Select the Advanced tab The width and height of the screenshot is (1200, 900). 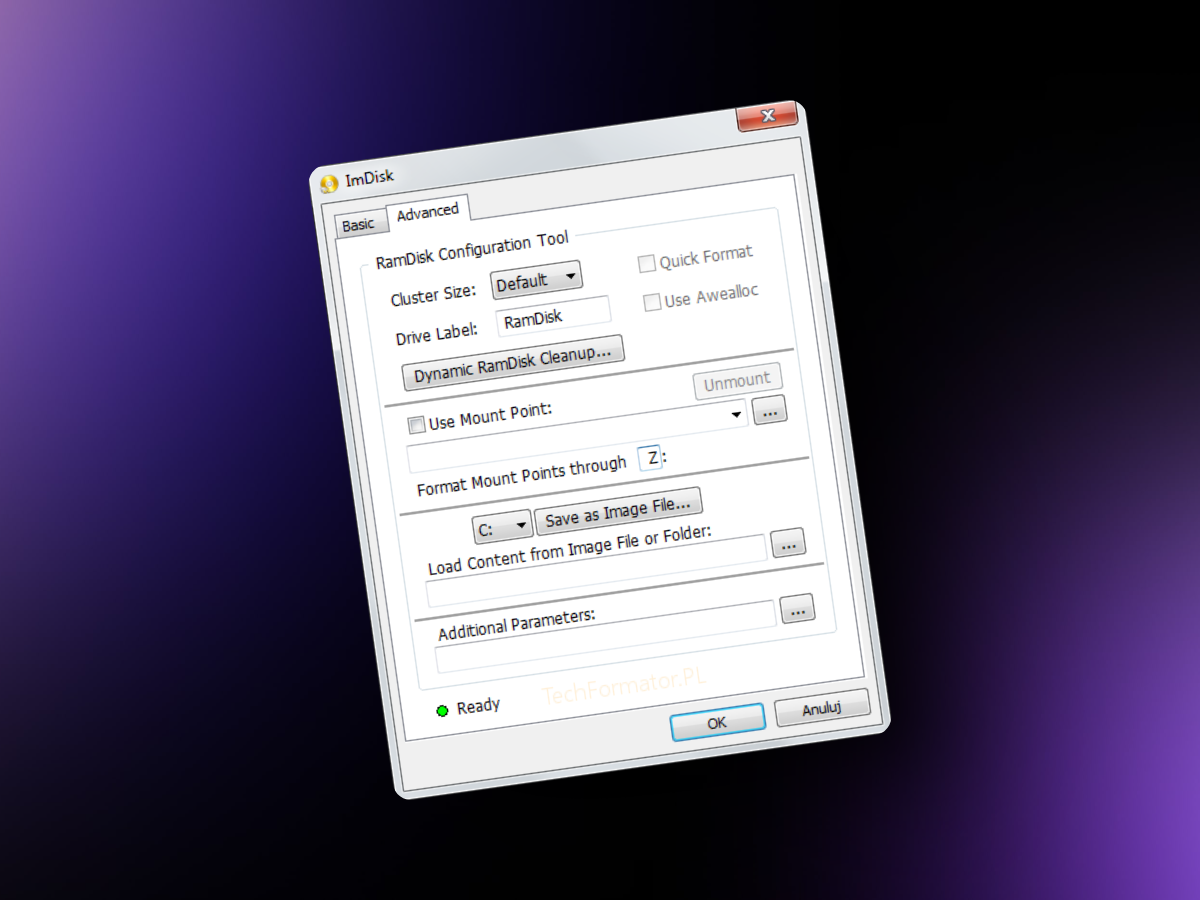click(428, 212)
